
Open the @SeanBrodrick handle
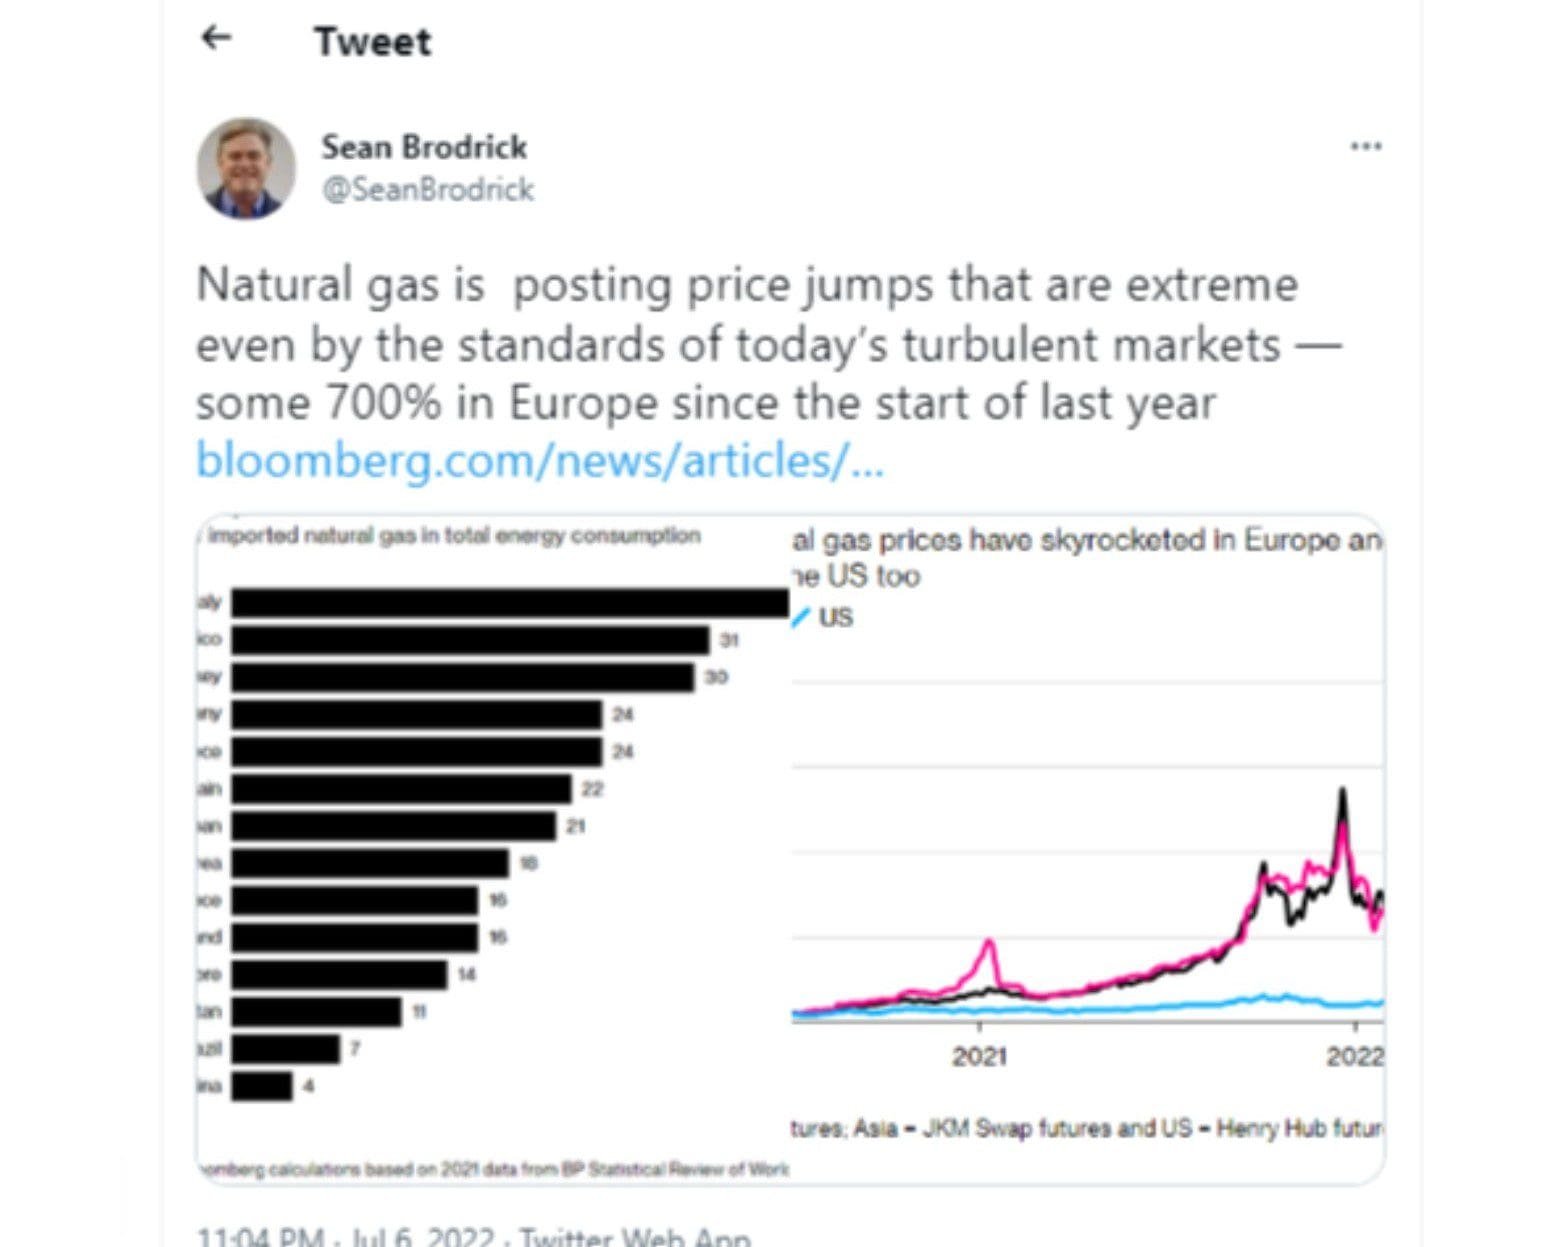tap(428, 190)
